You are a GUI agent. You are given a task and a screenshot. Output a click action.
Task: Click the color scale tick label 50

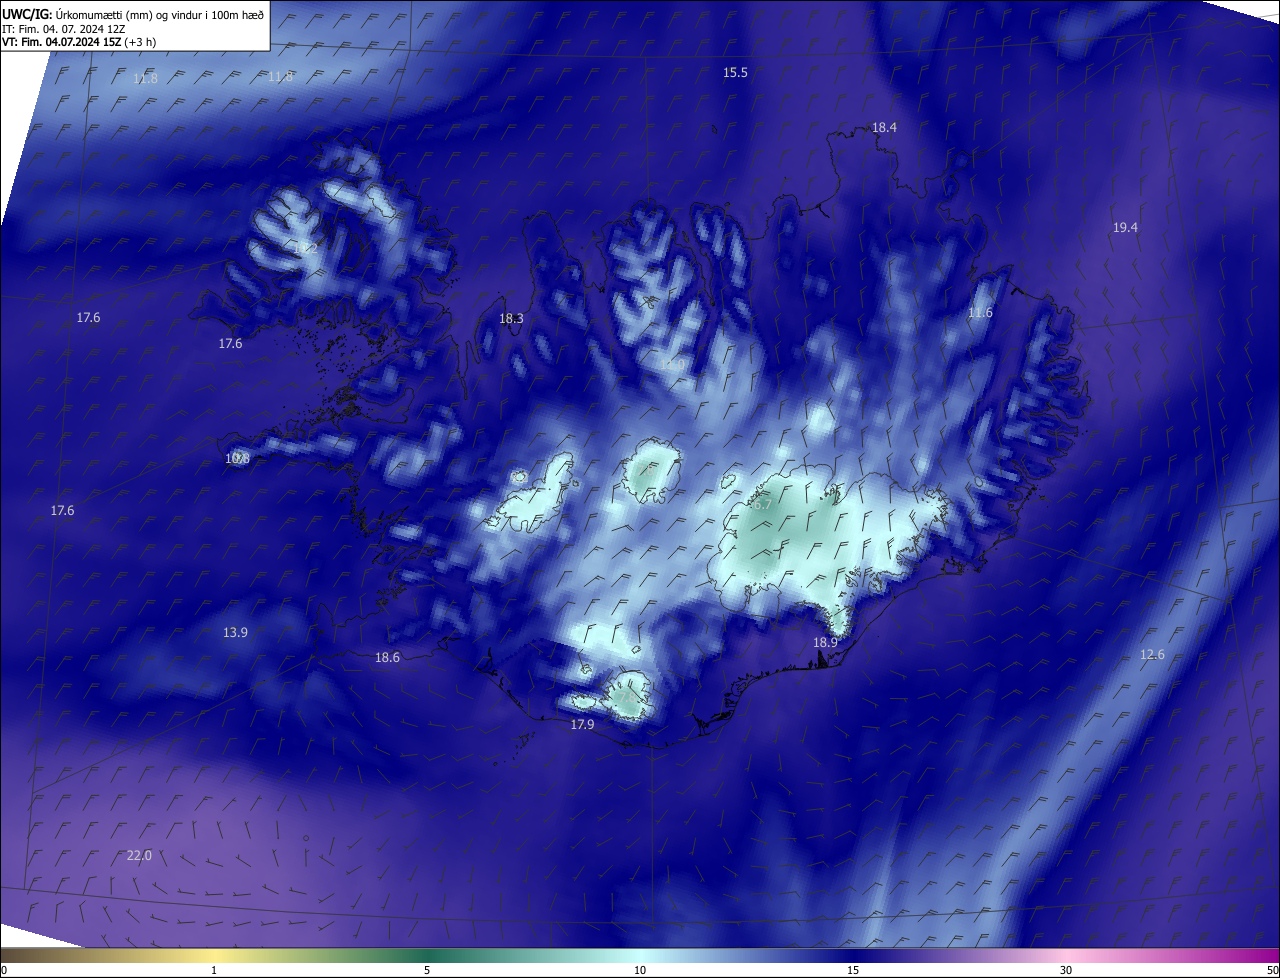click(1272, 970)
